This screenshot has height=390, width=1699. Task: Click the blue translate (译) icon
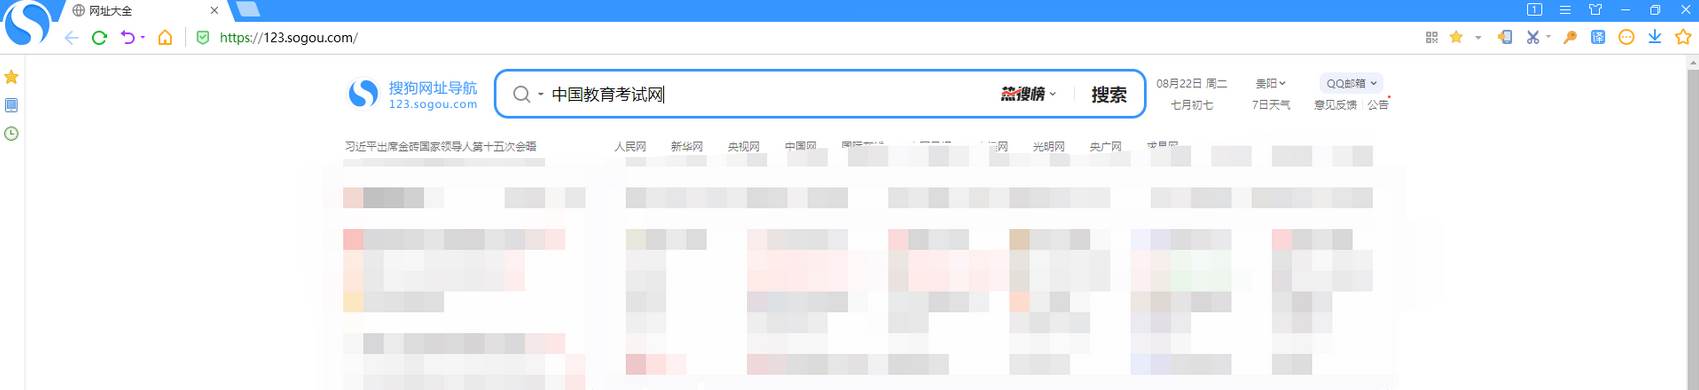click(x=1598, y=38)
